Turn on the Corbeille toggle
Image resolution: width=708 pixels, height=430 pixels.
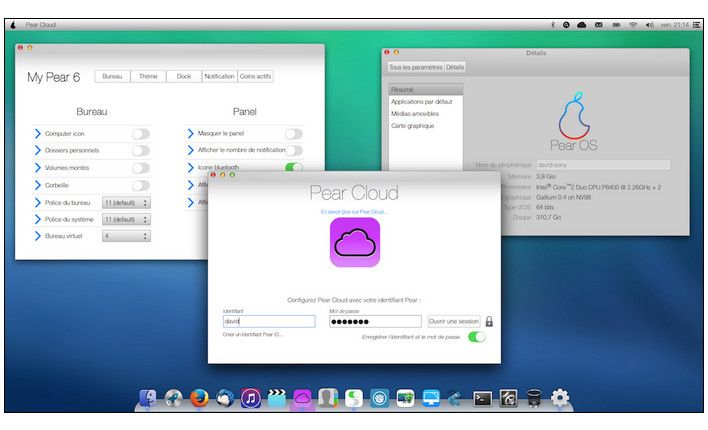(141, 185)
